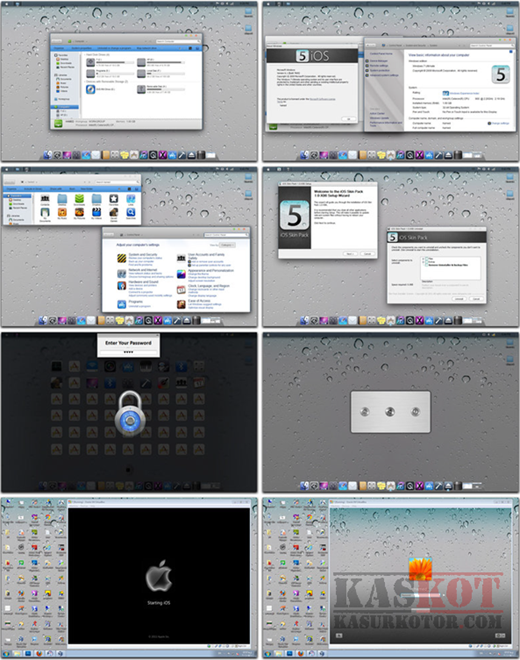The image size is (520, 660).
Task: Open the Removable Disk drive icon in the Computer window
Action: (141, 89)
